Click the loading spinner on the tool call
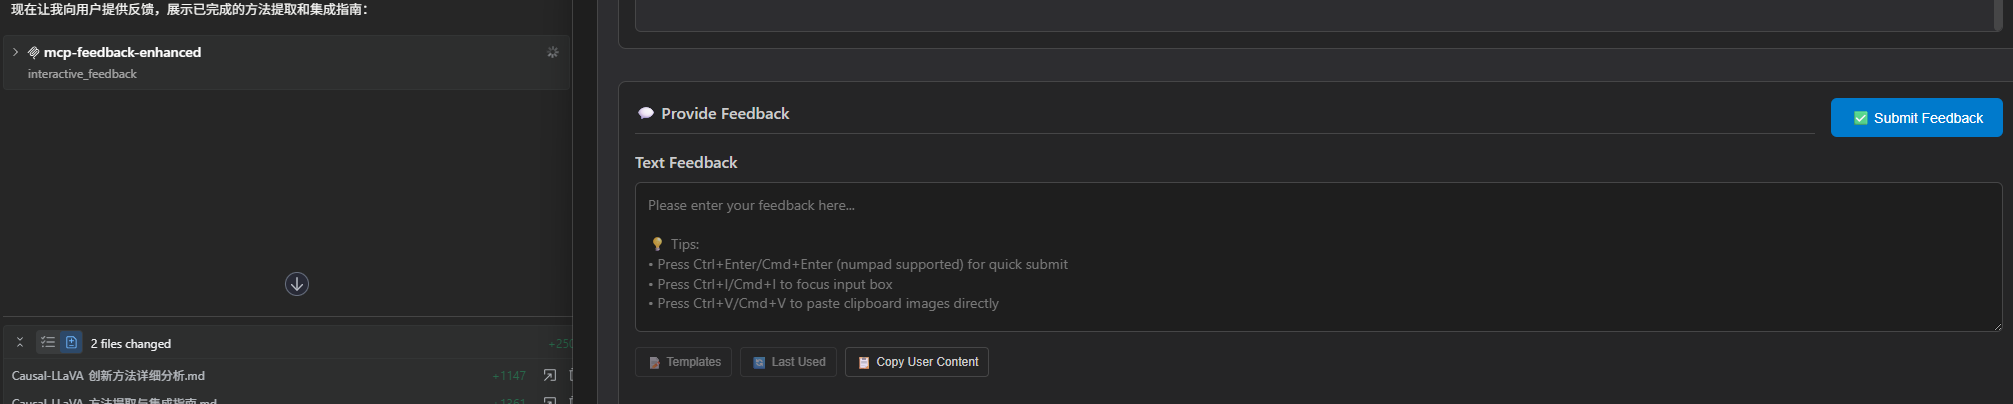Image resolution: width=2013 pixels, height=404 pixels. (552, 52)
